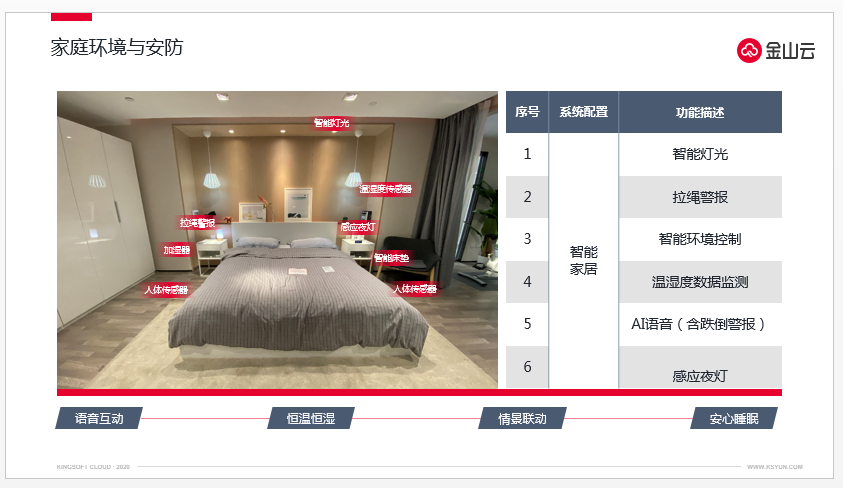This screenshot has width=843, height=488.
Task: Select the 情景联动 banner
Action: coord(522,418)
